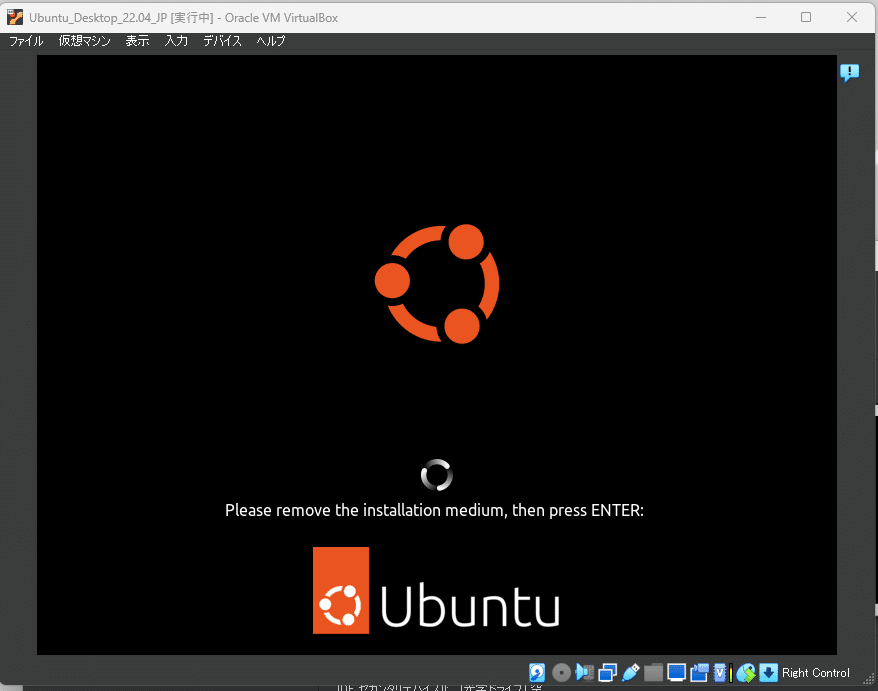Open the VirtualBox notification bubble
The image size is (878, 691).
(849, 72)
